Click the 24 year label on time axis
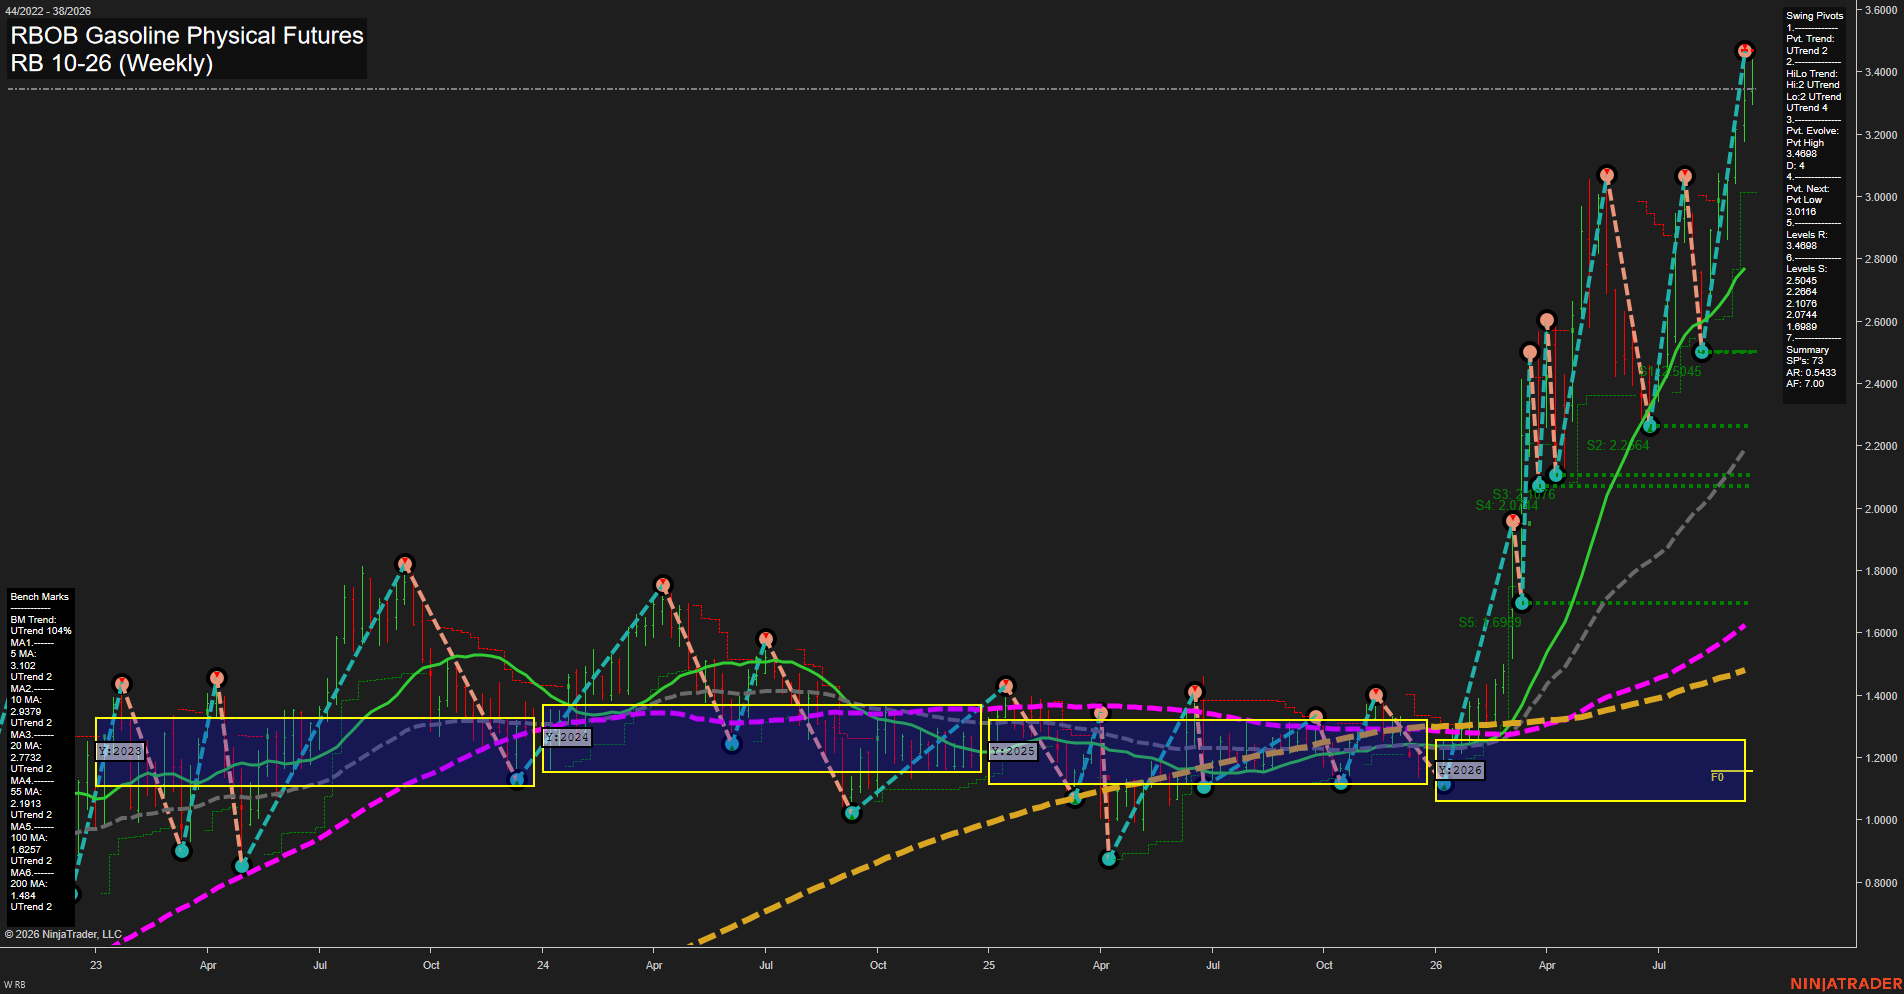Image resolution: width=1904 pixels, height=994 pixels. (543, 965)
